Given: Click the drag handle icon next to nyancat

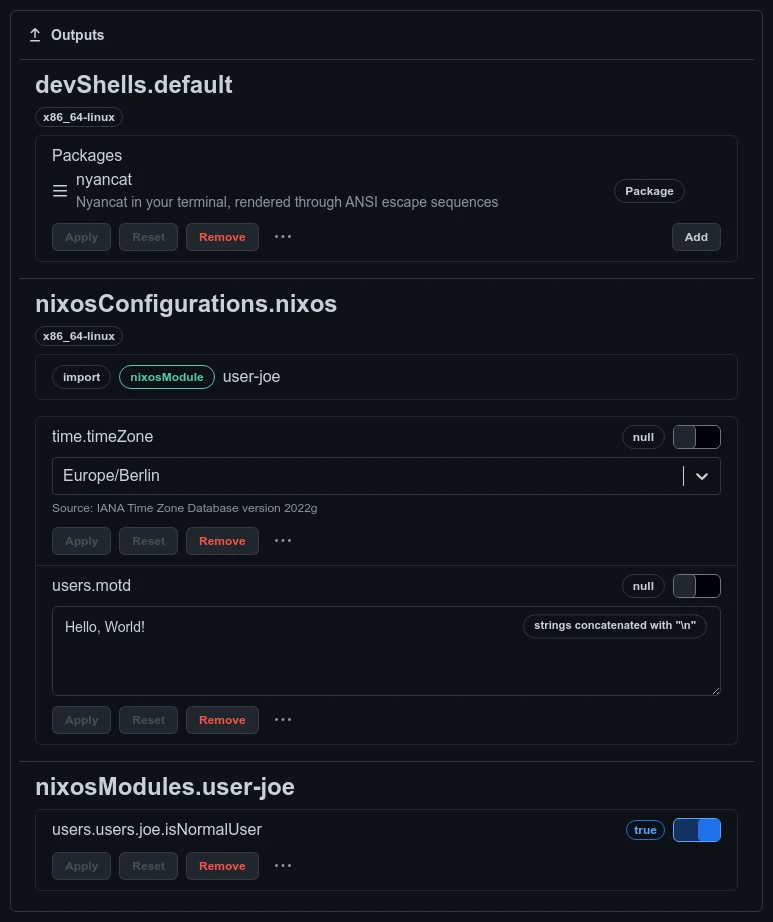Looking at the screenshot, I should click(60, 190).
